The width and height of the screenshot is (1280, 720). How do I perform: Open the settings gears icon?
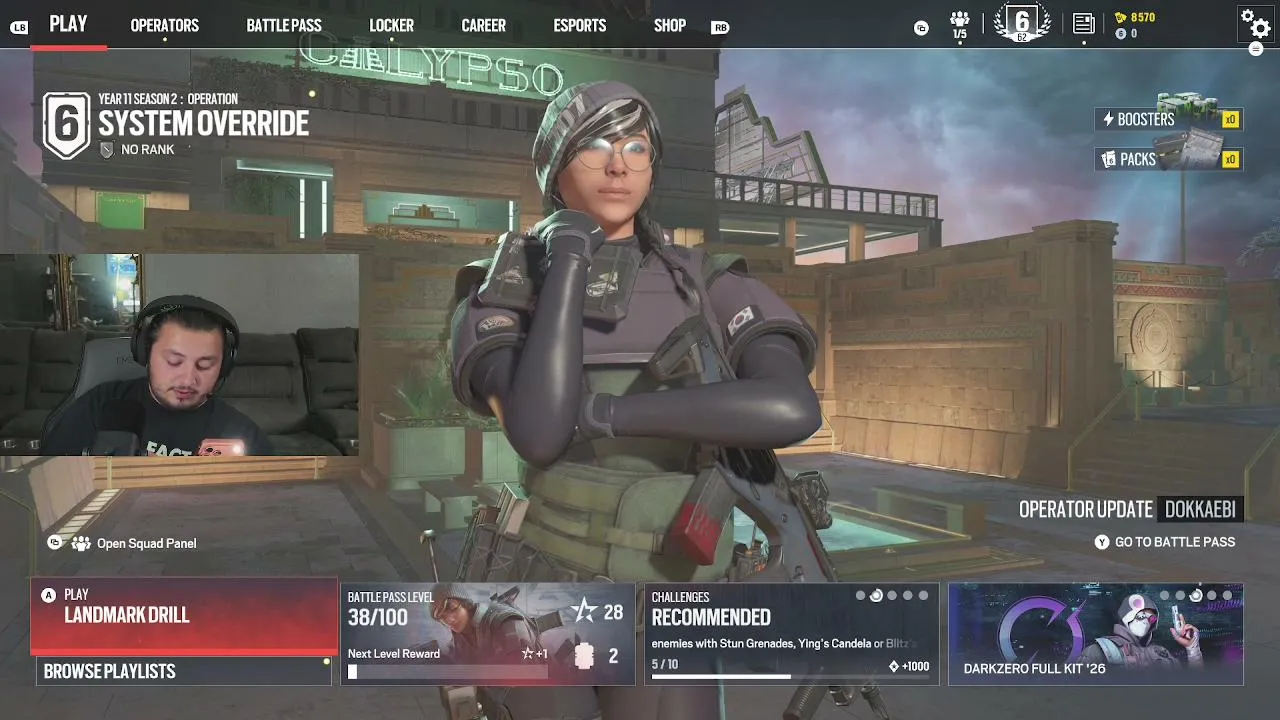pos(1255,22)
